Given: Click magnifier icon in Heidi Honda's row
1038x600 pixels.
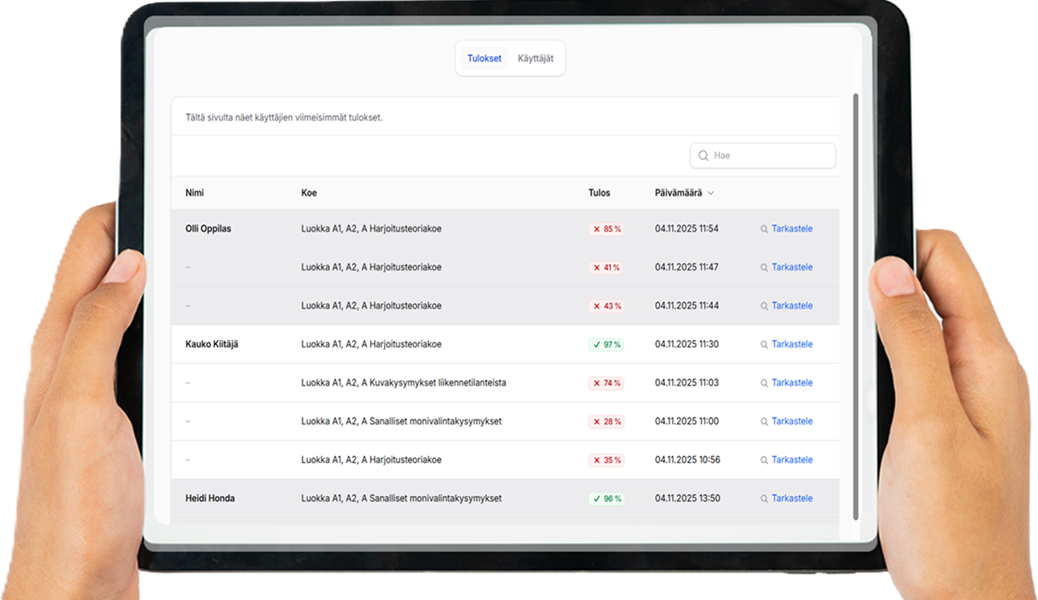Looking at the screenshot, I should [x=764, y=499].
